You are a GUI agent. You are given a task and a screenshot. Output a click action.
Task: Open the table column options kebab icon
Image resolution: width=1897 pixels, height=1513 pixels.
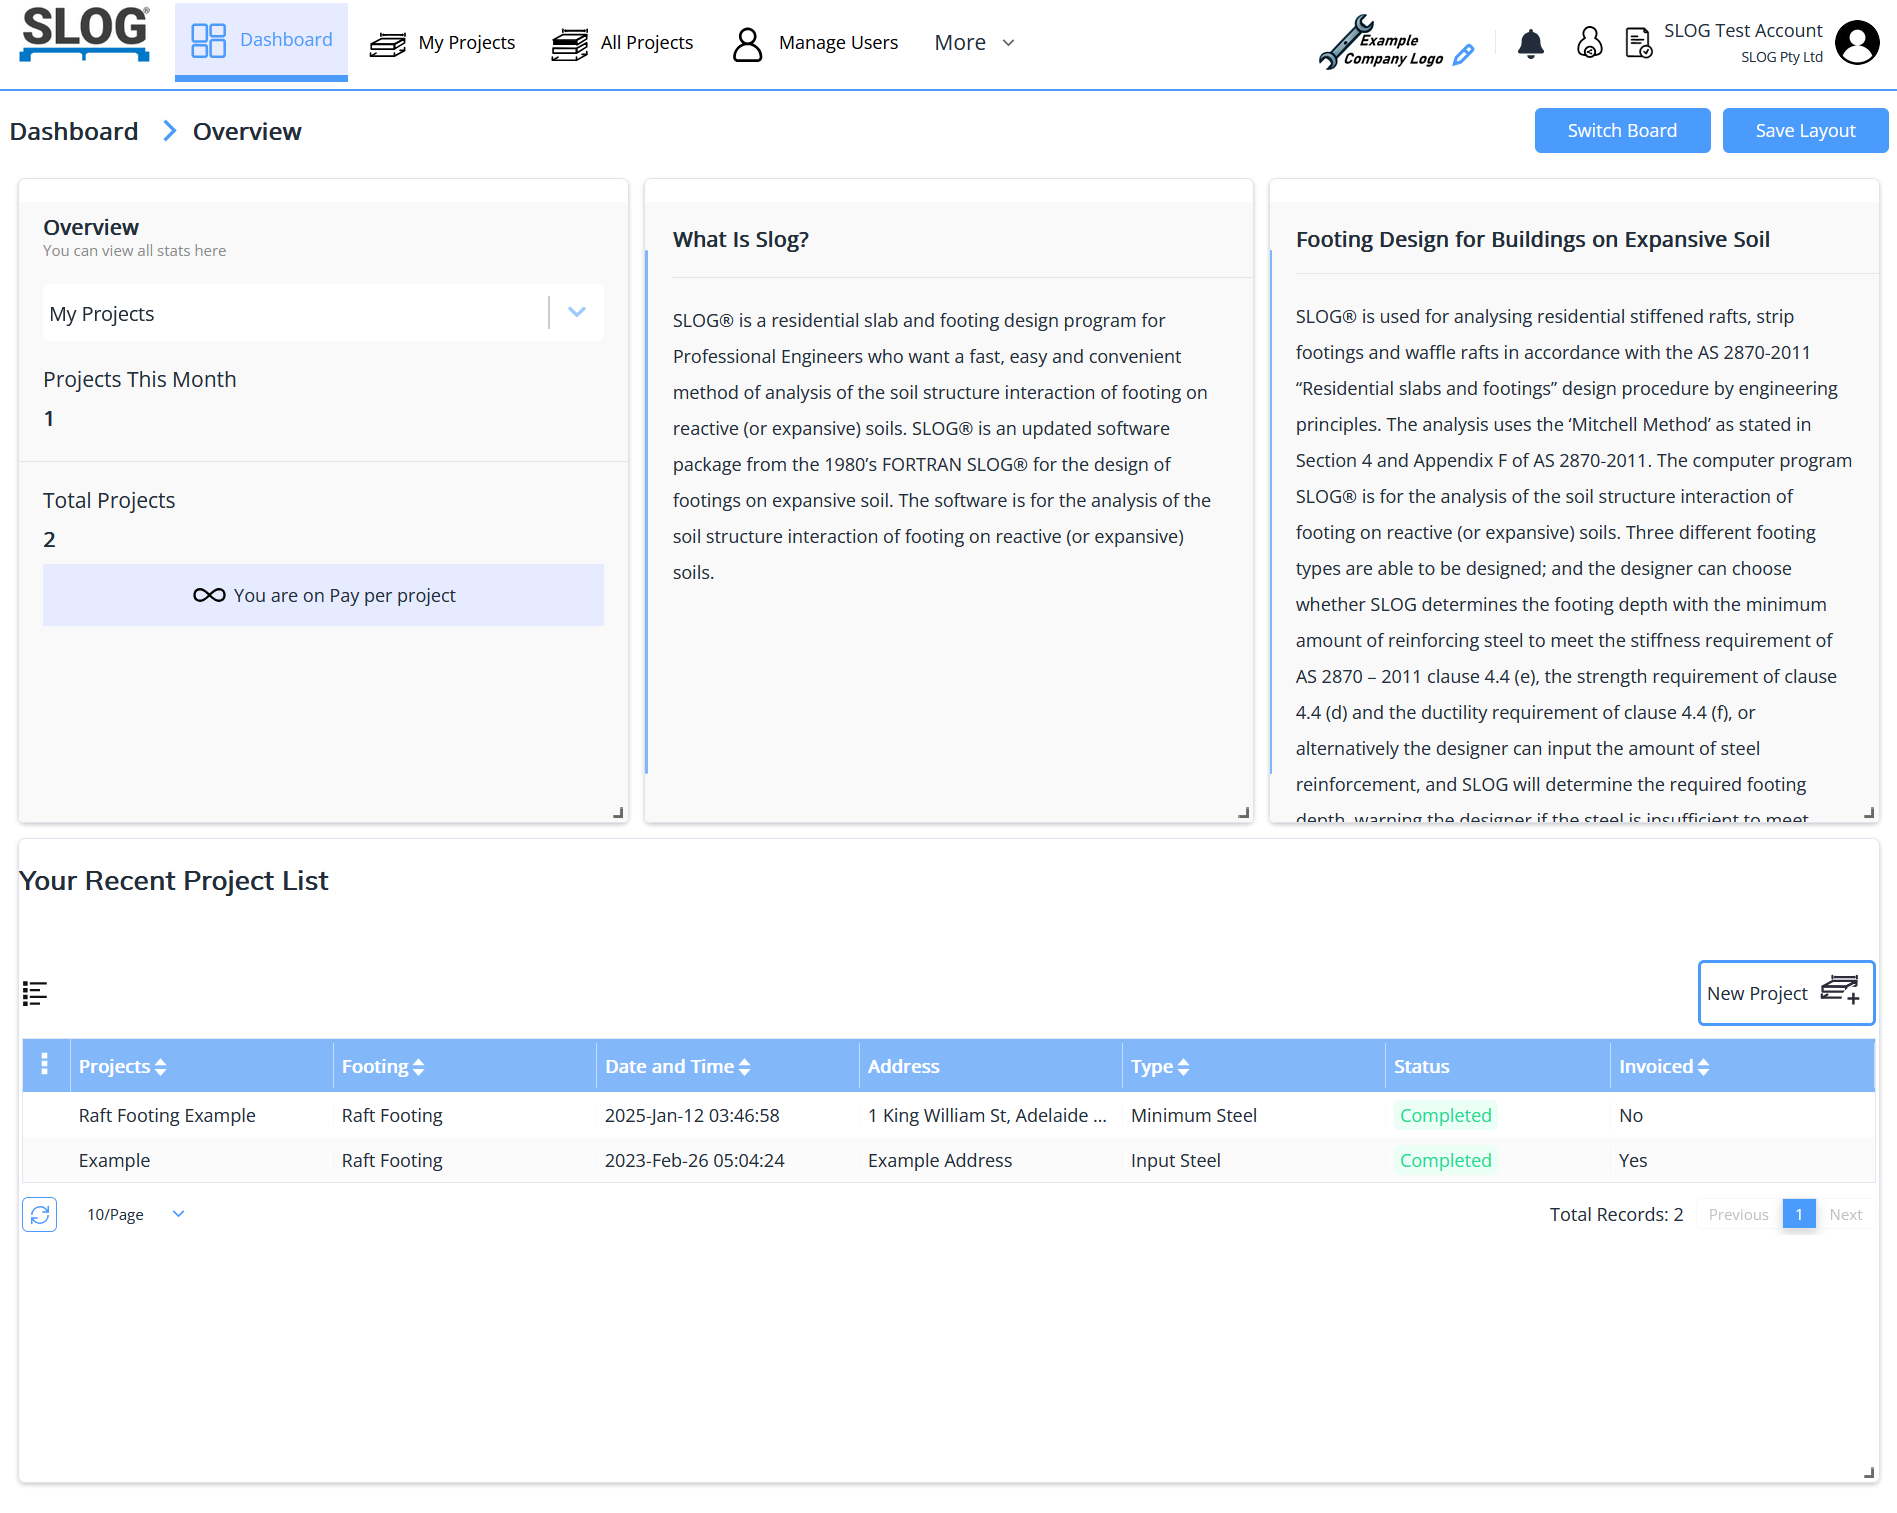click(44, 1065)
